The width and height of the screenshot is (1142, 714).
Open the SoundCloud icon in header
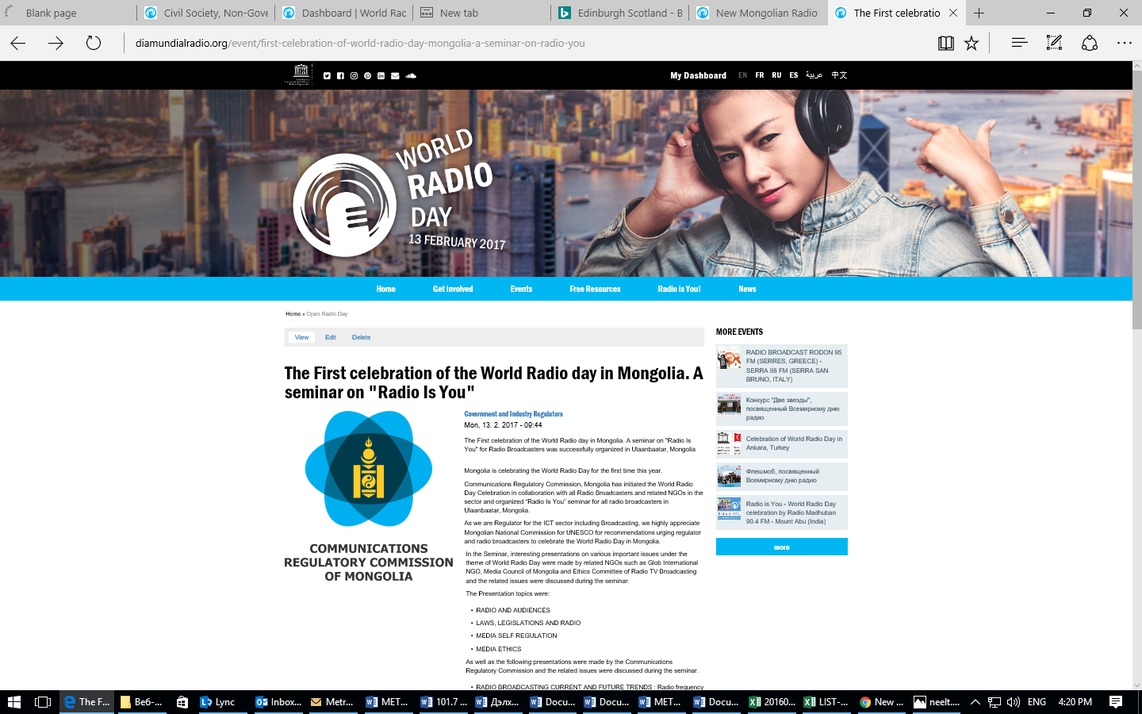411,76
